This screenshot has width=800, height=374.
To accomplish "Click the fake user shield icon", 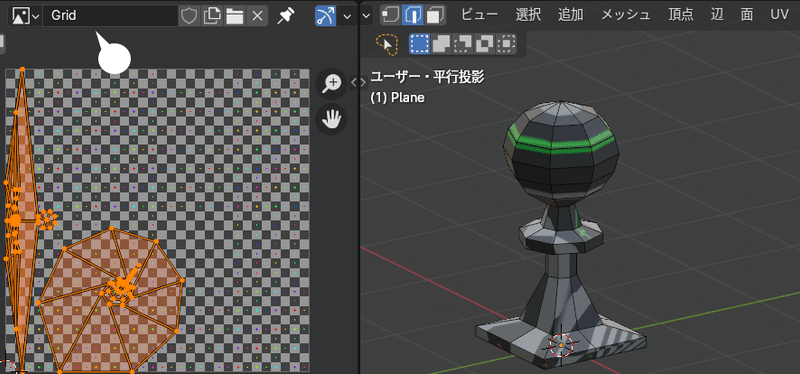I will 189,16.
